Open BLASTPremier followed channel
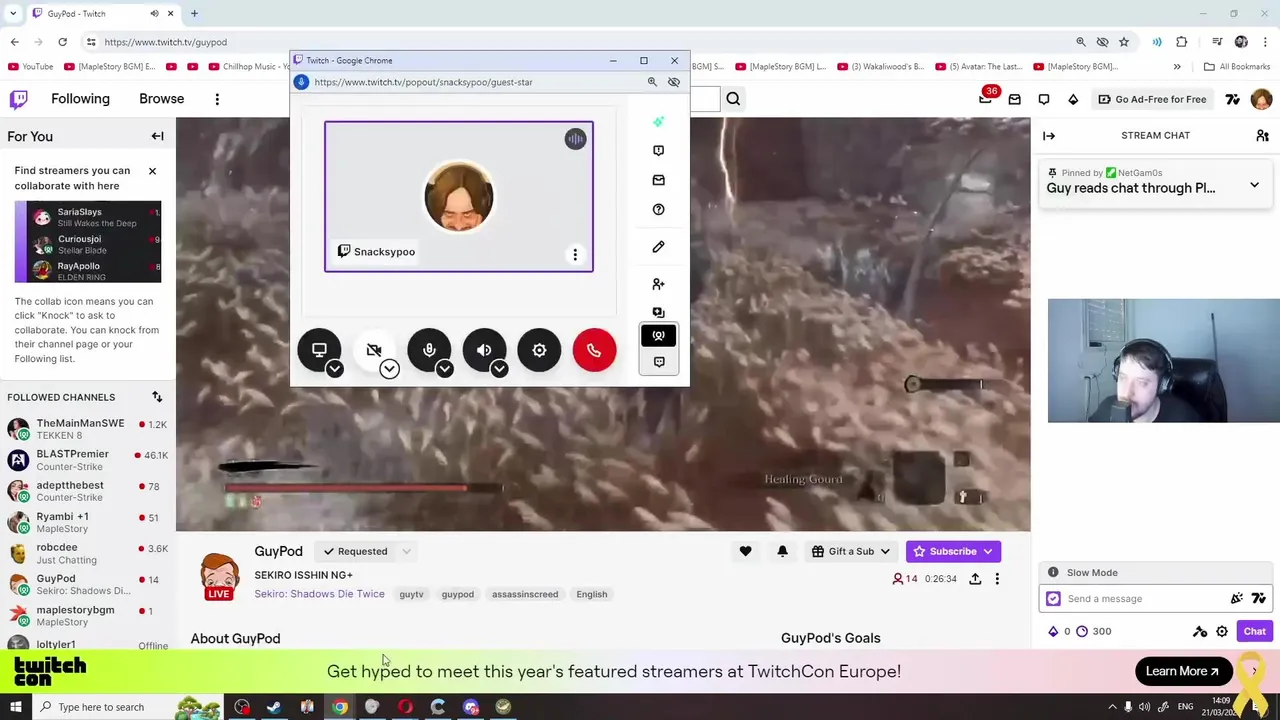This screenshot has width=1280, height=720. [x=87, y=460]
